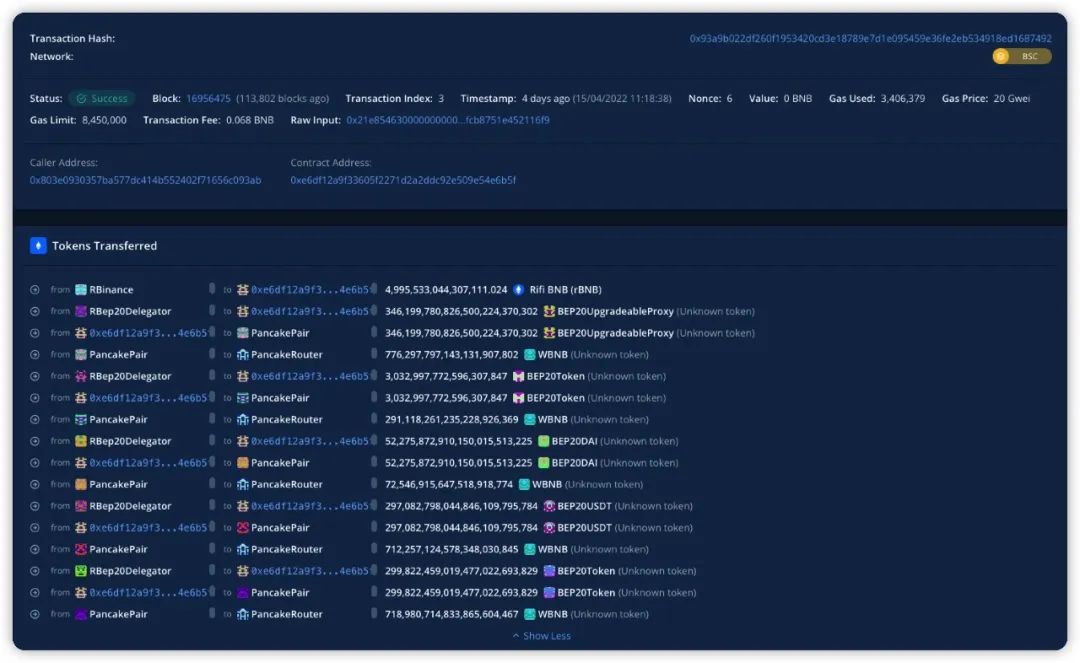Click the amount 718,980,714,833,865,604,467

[451, 614]
